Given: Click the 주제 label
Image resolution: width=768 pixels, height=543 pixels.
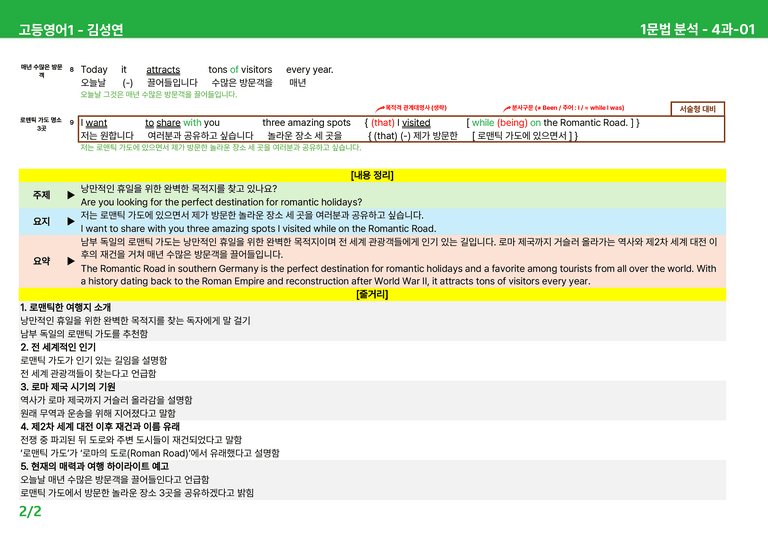Looking at the screenshot, I should point(42,195).
